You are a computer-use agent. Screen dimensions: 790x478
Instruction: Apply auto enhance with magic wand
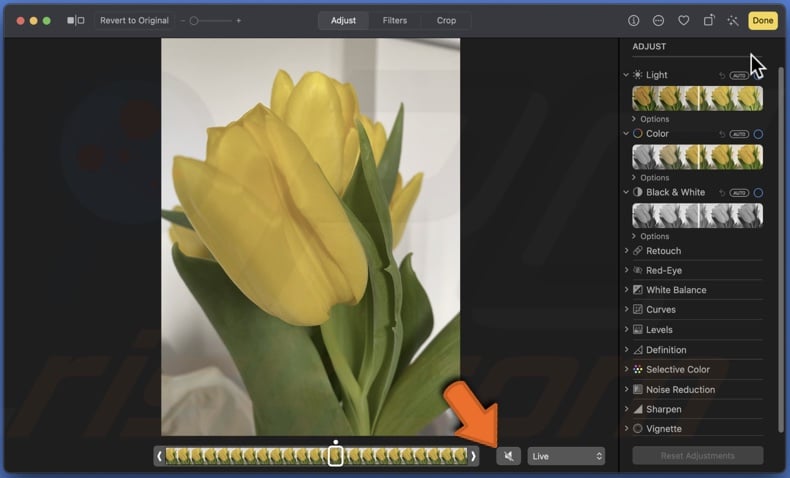(733, 21)
